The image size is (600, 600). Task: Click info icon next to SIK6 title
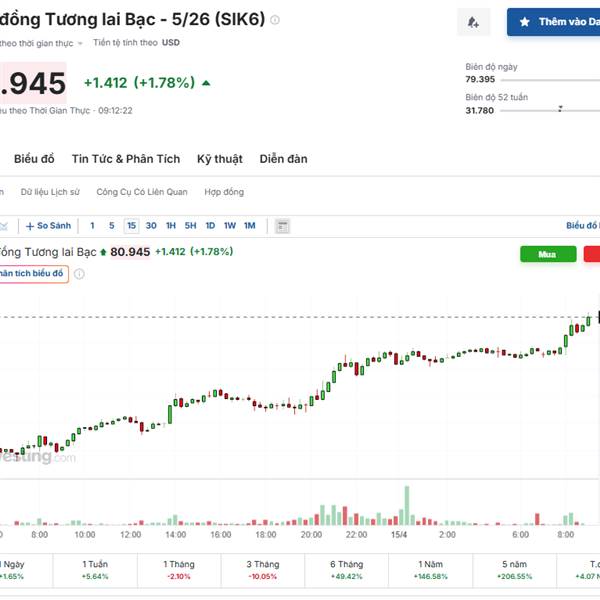coord(275,20)
